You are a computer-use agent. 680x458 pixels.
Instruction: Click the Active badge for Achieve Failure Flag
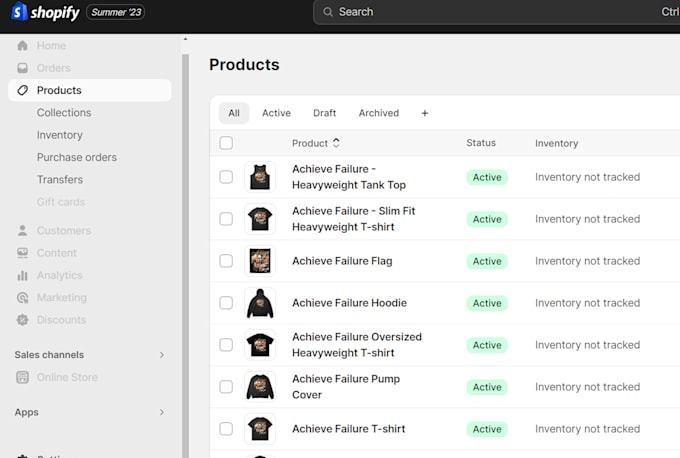coord(487,261)
